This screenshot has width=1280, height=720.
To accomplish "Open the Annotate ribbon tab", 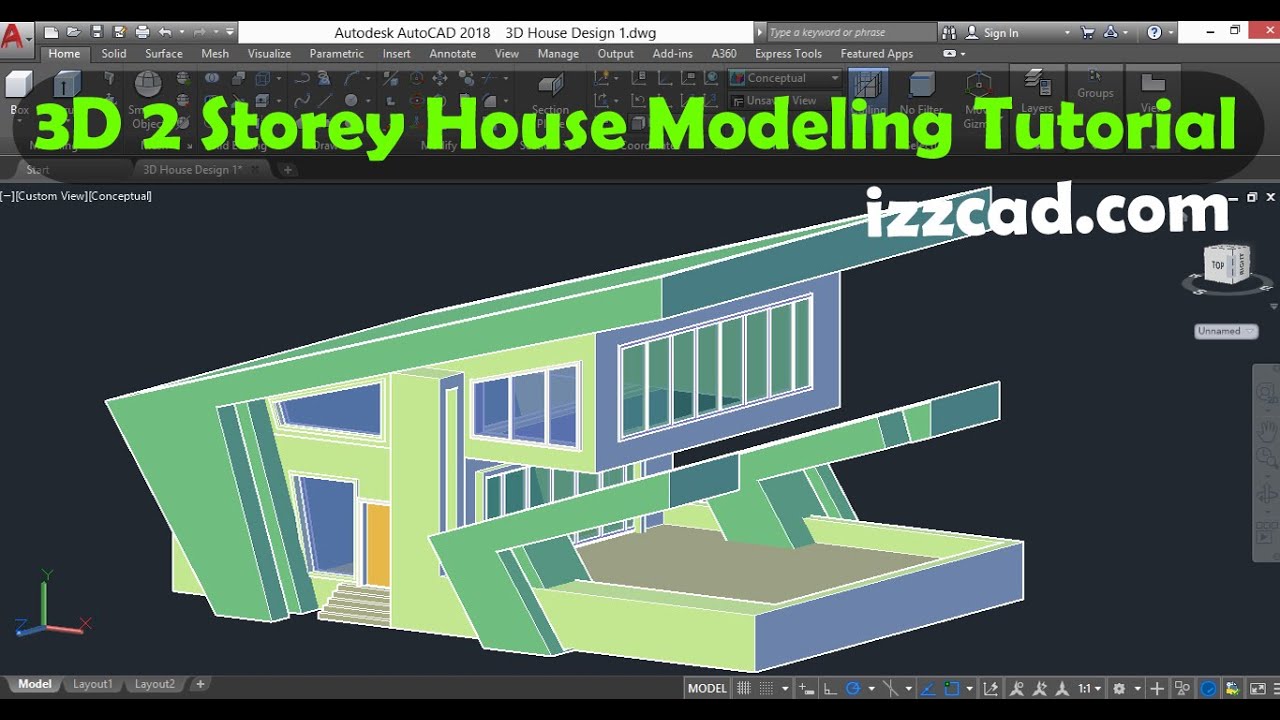I will (x=453, y=54).
